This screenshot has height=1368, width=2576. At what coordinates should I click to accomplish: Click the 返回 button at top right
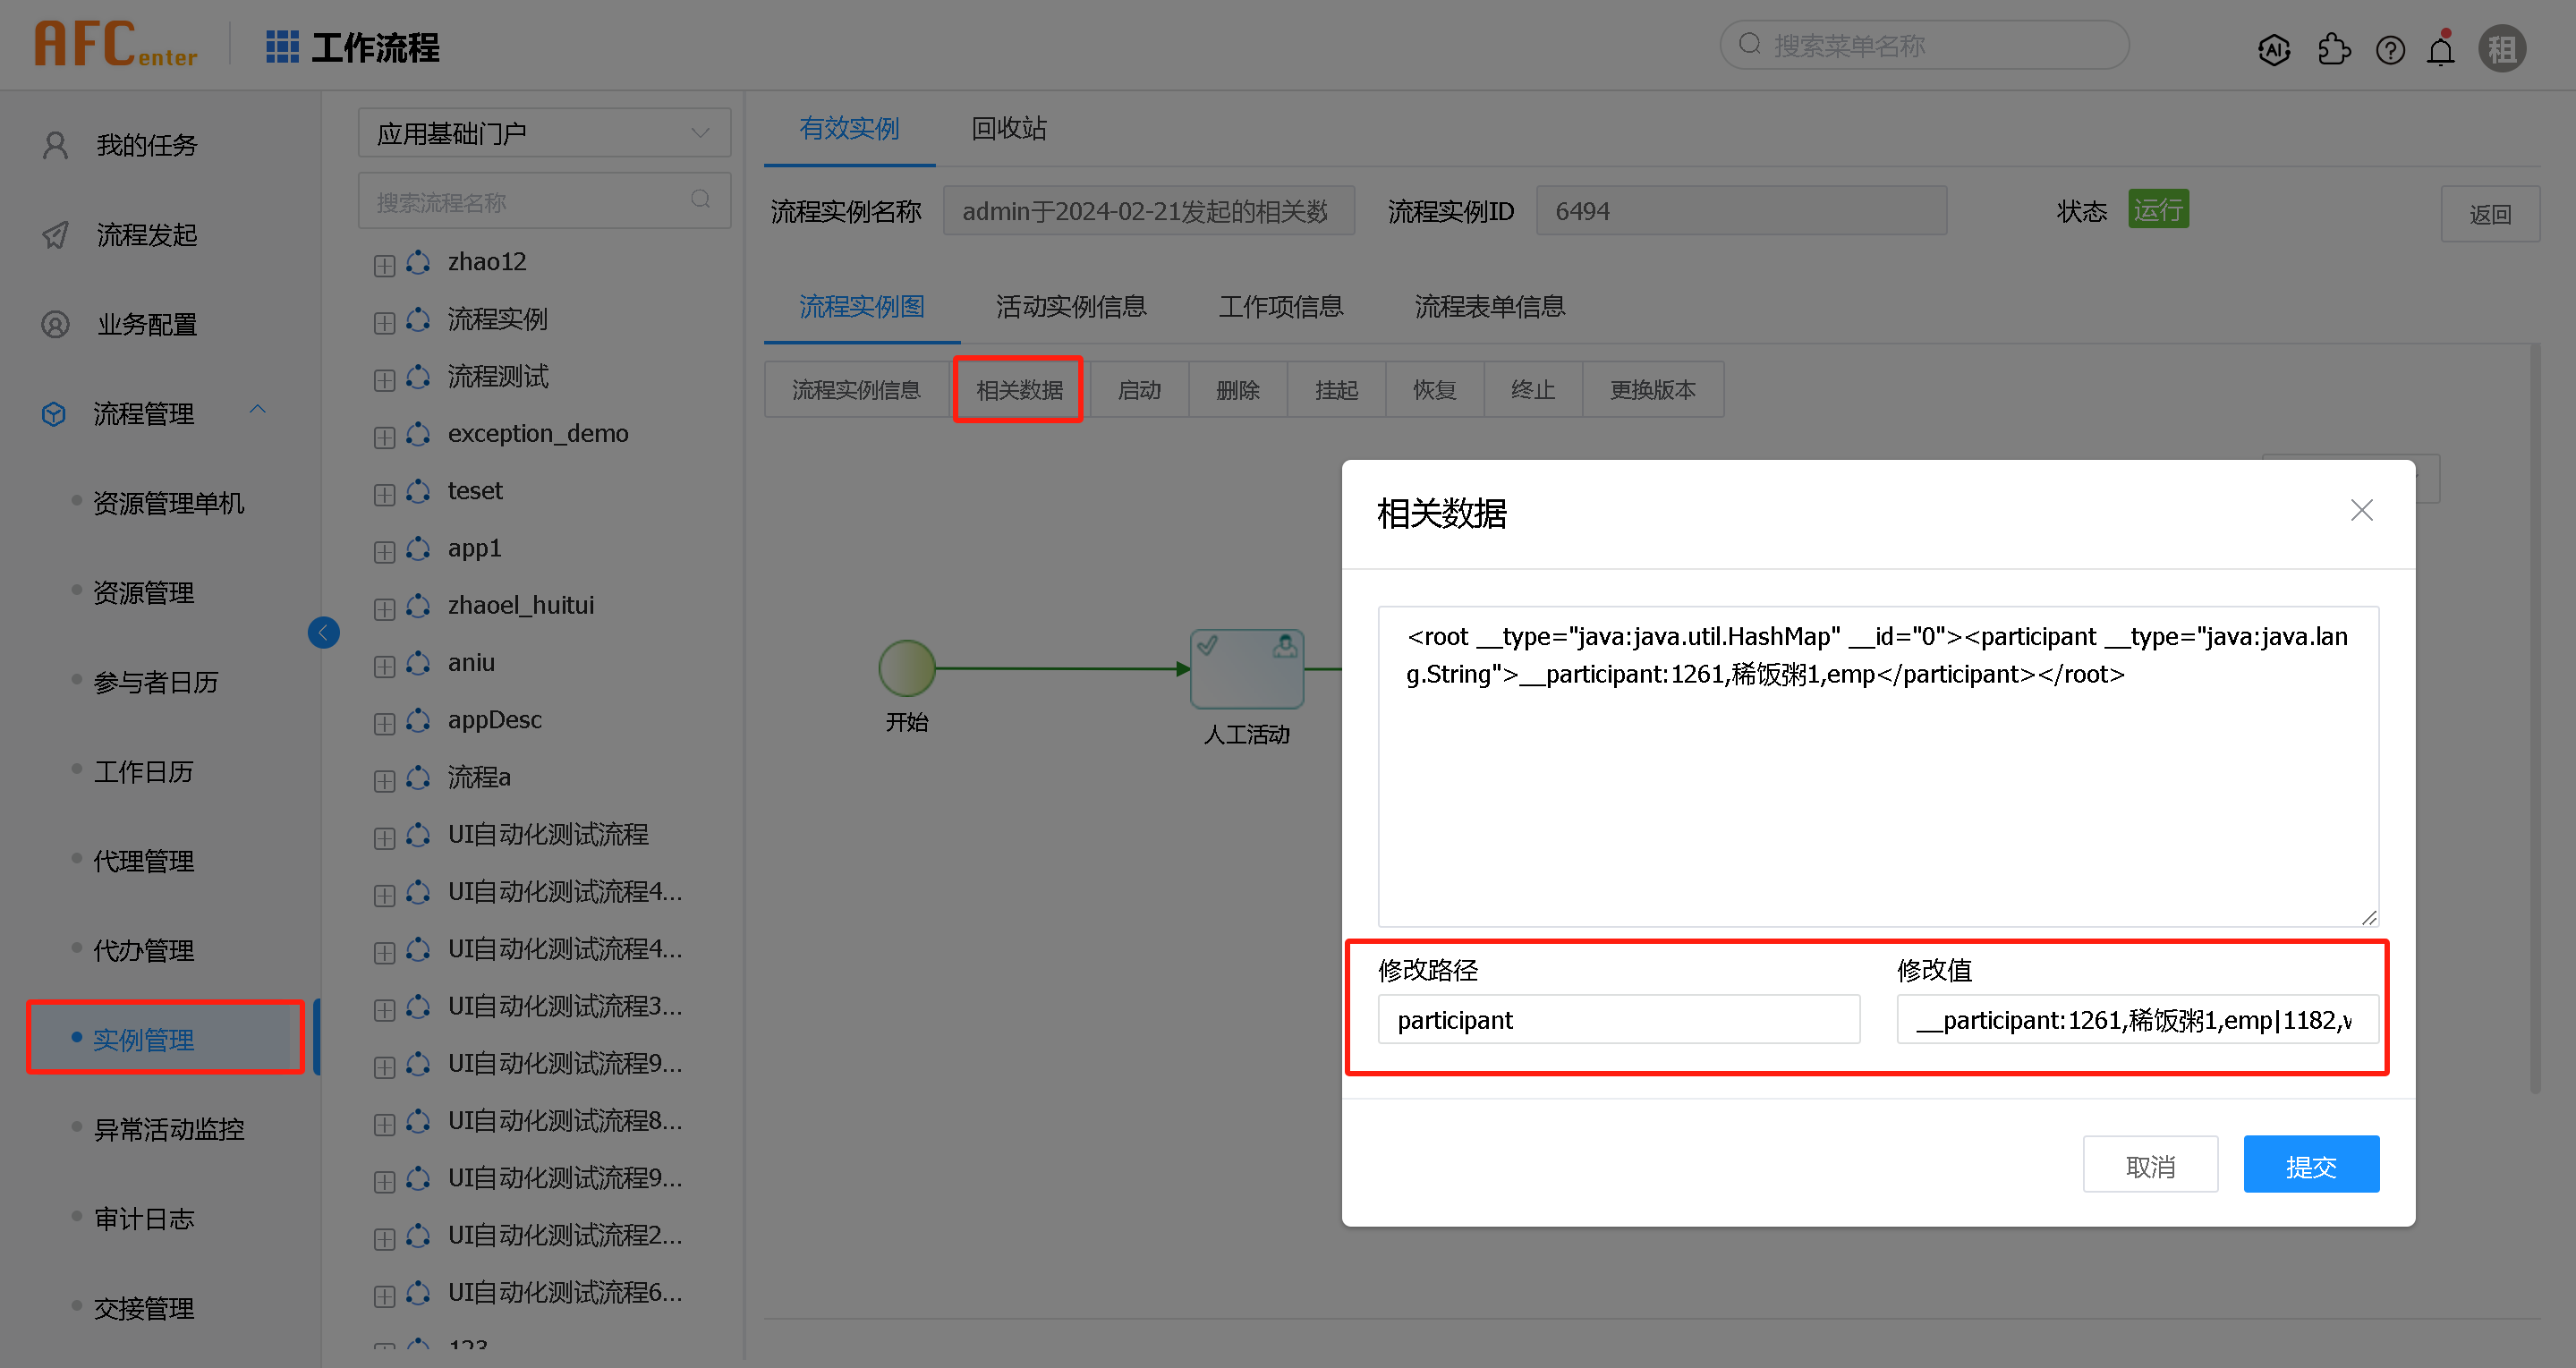pos(2491,213)
